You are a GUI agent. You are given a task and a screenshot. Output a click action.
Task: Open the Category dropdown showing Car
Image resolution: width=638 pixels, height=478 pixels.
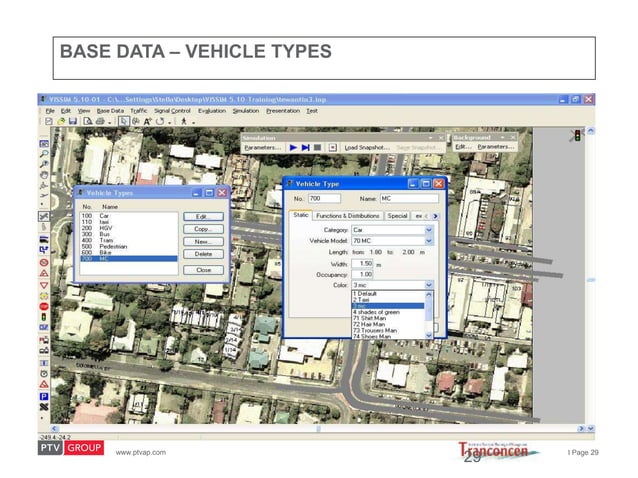pos(429,229)
